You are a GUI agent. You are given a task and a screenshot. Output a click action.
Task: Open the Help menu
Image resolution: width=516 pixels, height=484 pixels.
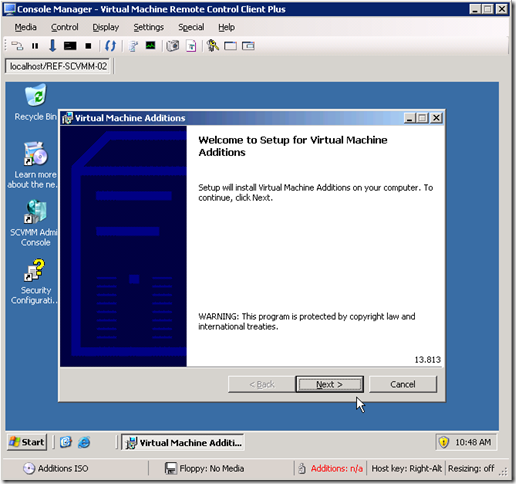(x=227, y=27)
